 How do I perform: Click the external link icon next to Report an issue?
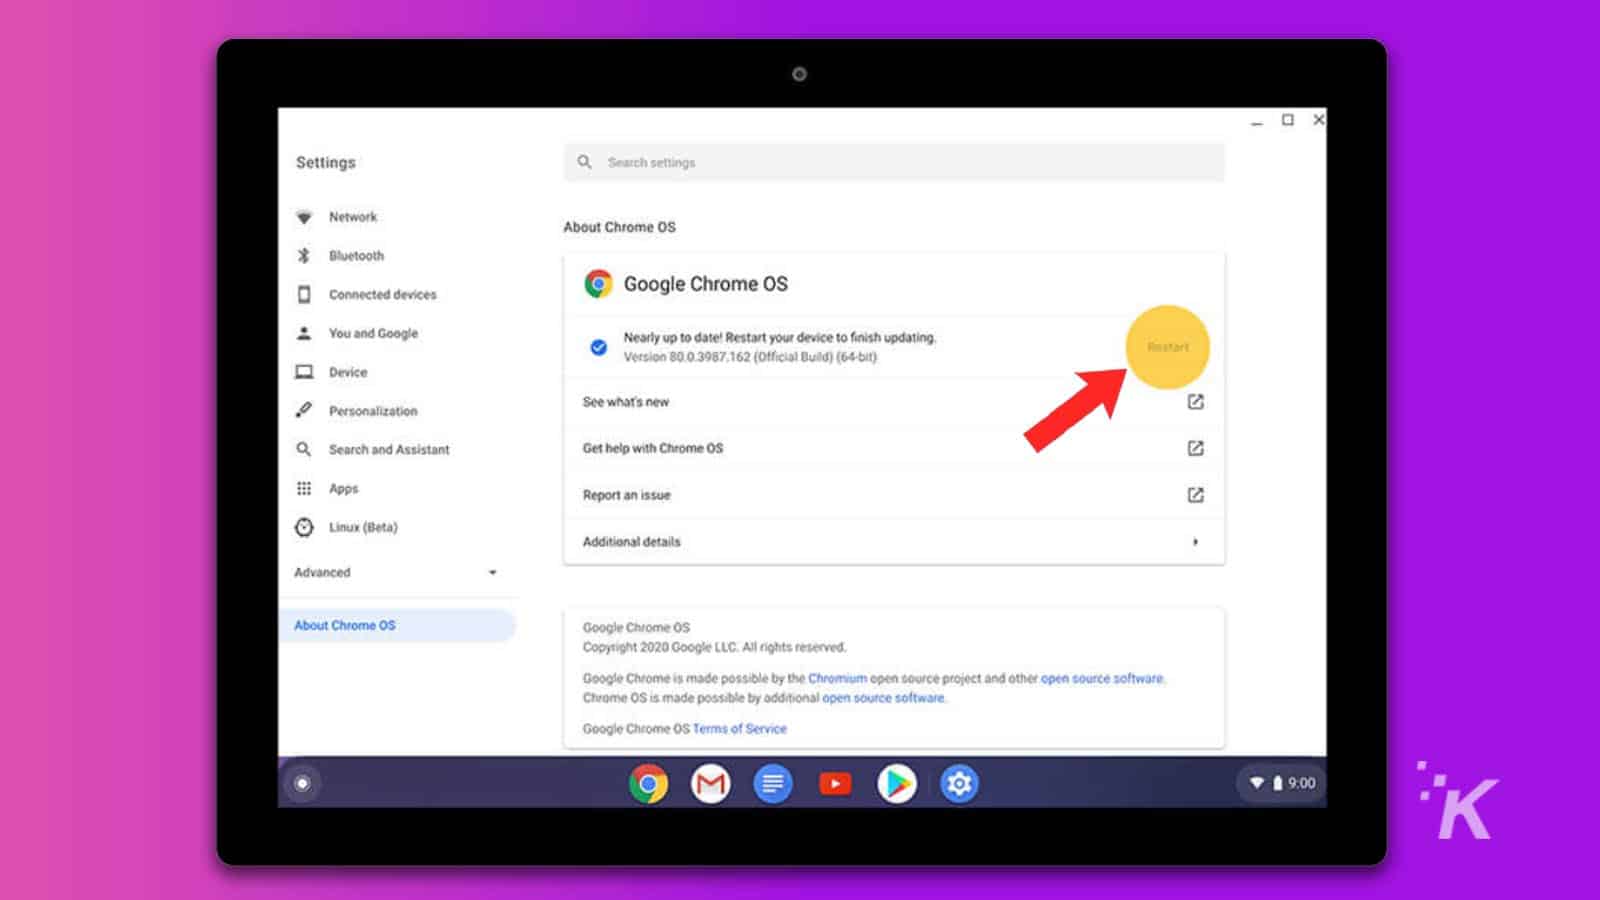point(1196,494)
